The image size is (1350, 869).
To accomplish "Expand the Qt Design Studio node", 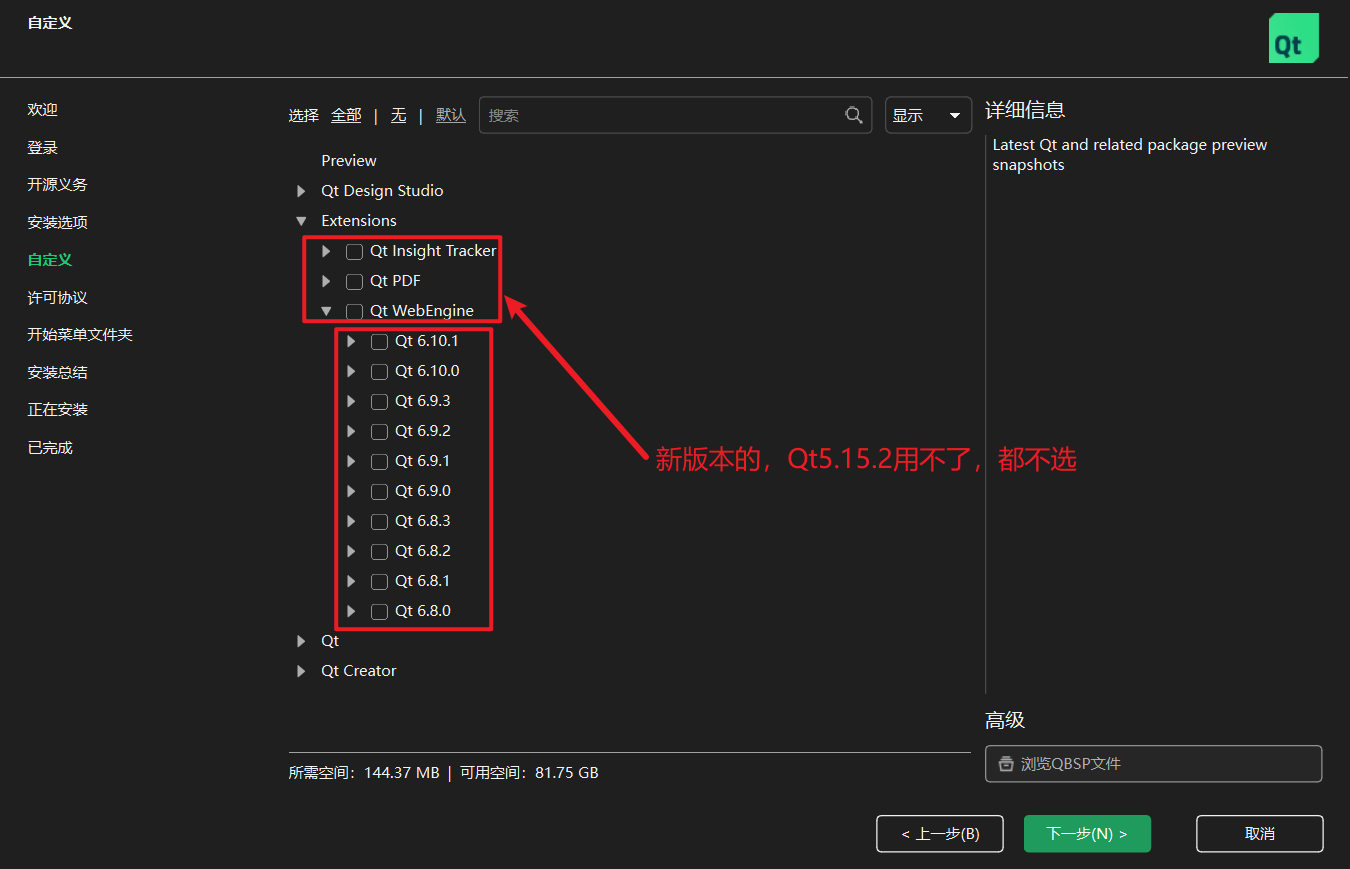I will pyautogui.click(x=301, y=191).
